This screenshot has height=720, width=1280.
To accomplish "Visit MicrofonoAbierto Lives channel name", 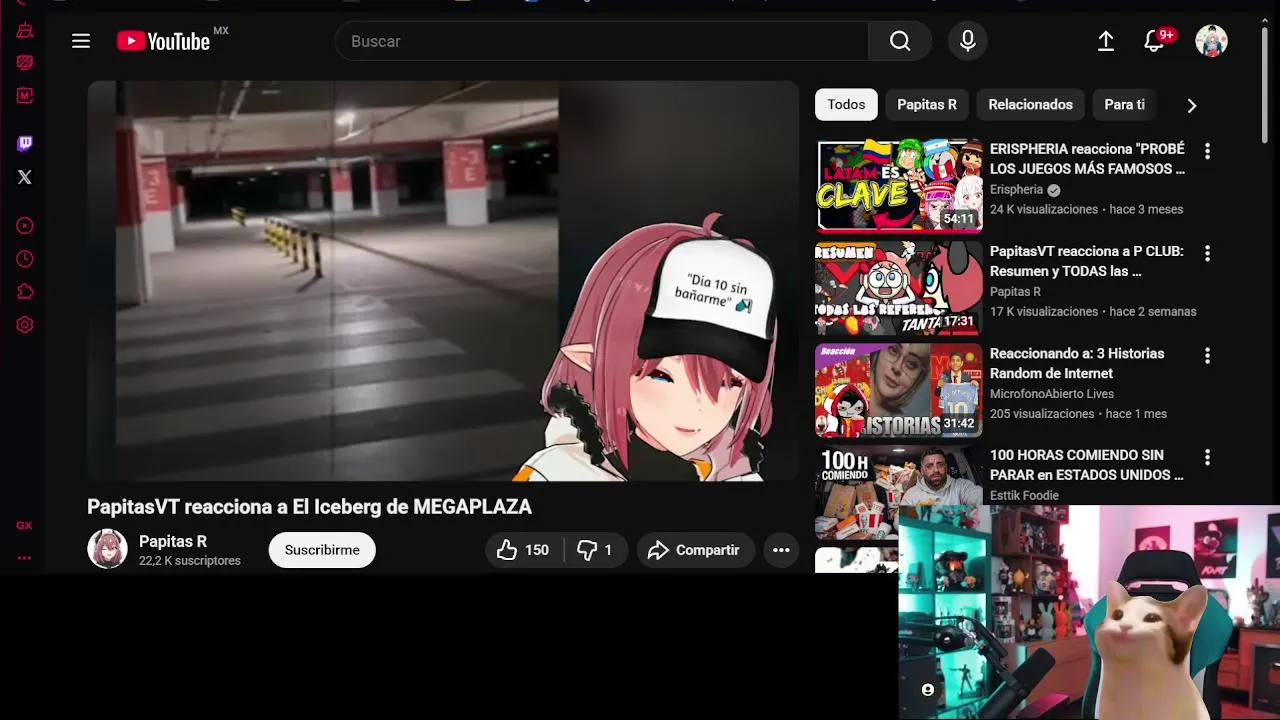I will 1052,394.
